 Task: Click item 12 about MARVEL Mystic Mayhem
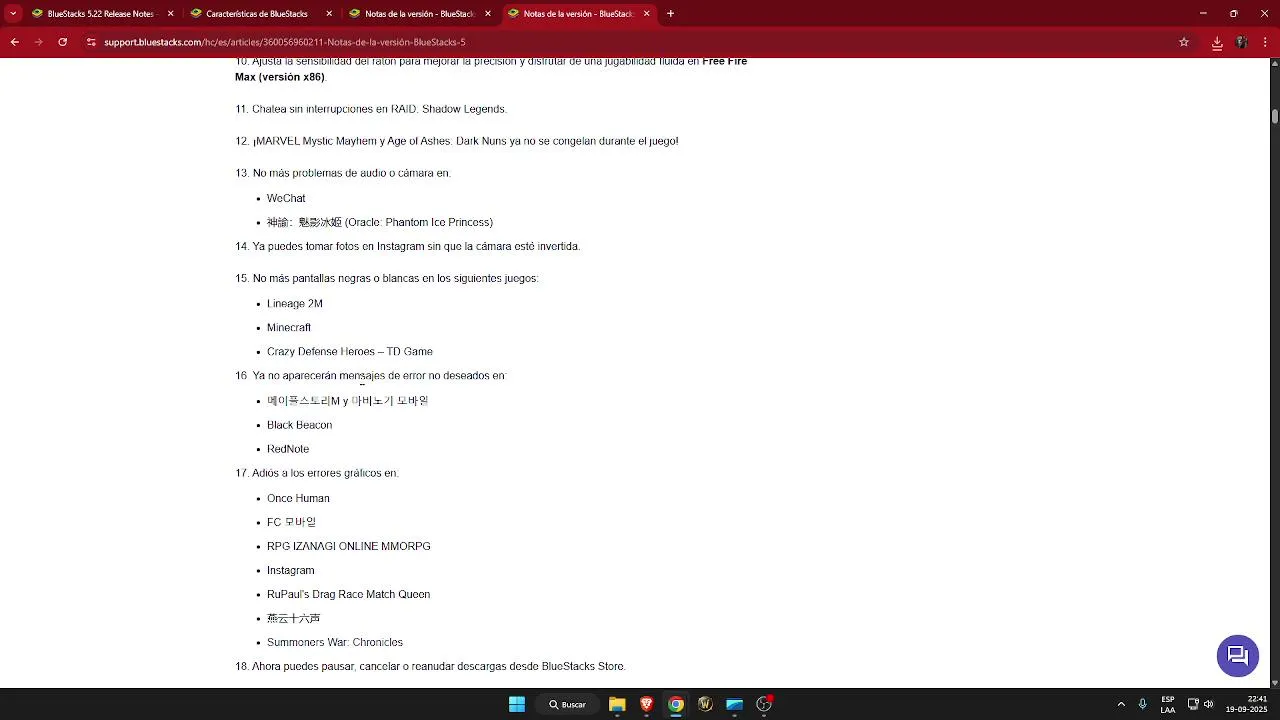[457, 141]
